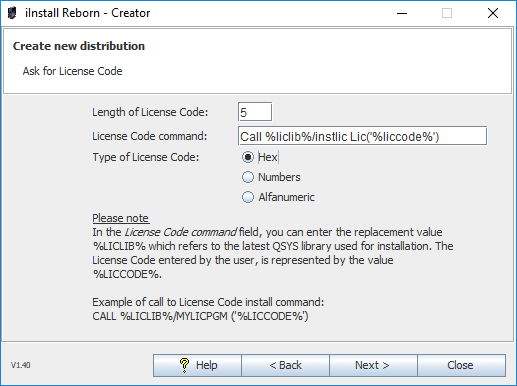517x386 pixels.
Task: Minimize the iInstall Reborn Creator window
Action: 402,13
